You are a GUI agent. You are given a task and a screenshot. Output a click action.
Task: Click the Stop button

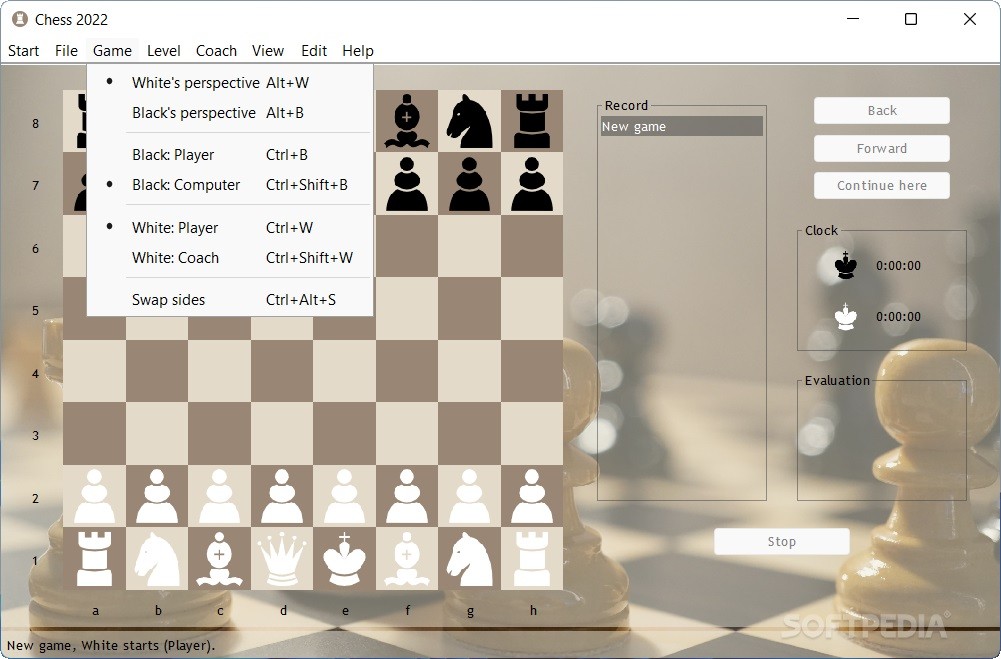pyautogui.click(x=781, y=542)
